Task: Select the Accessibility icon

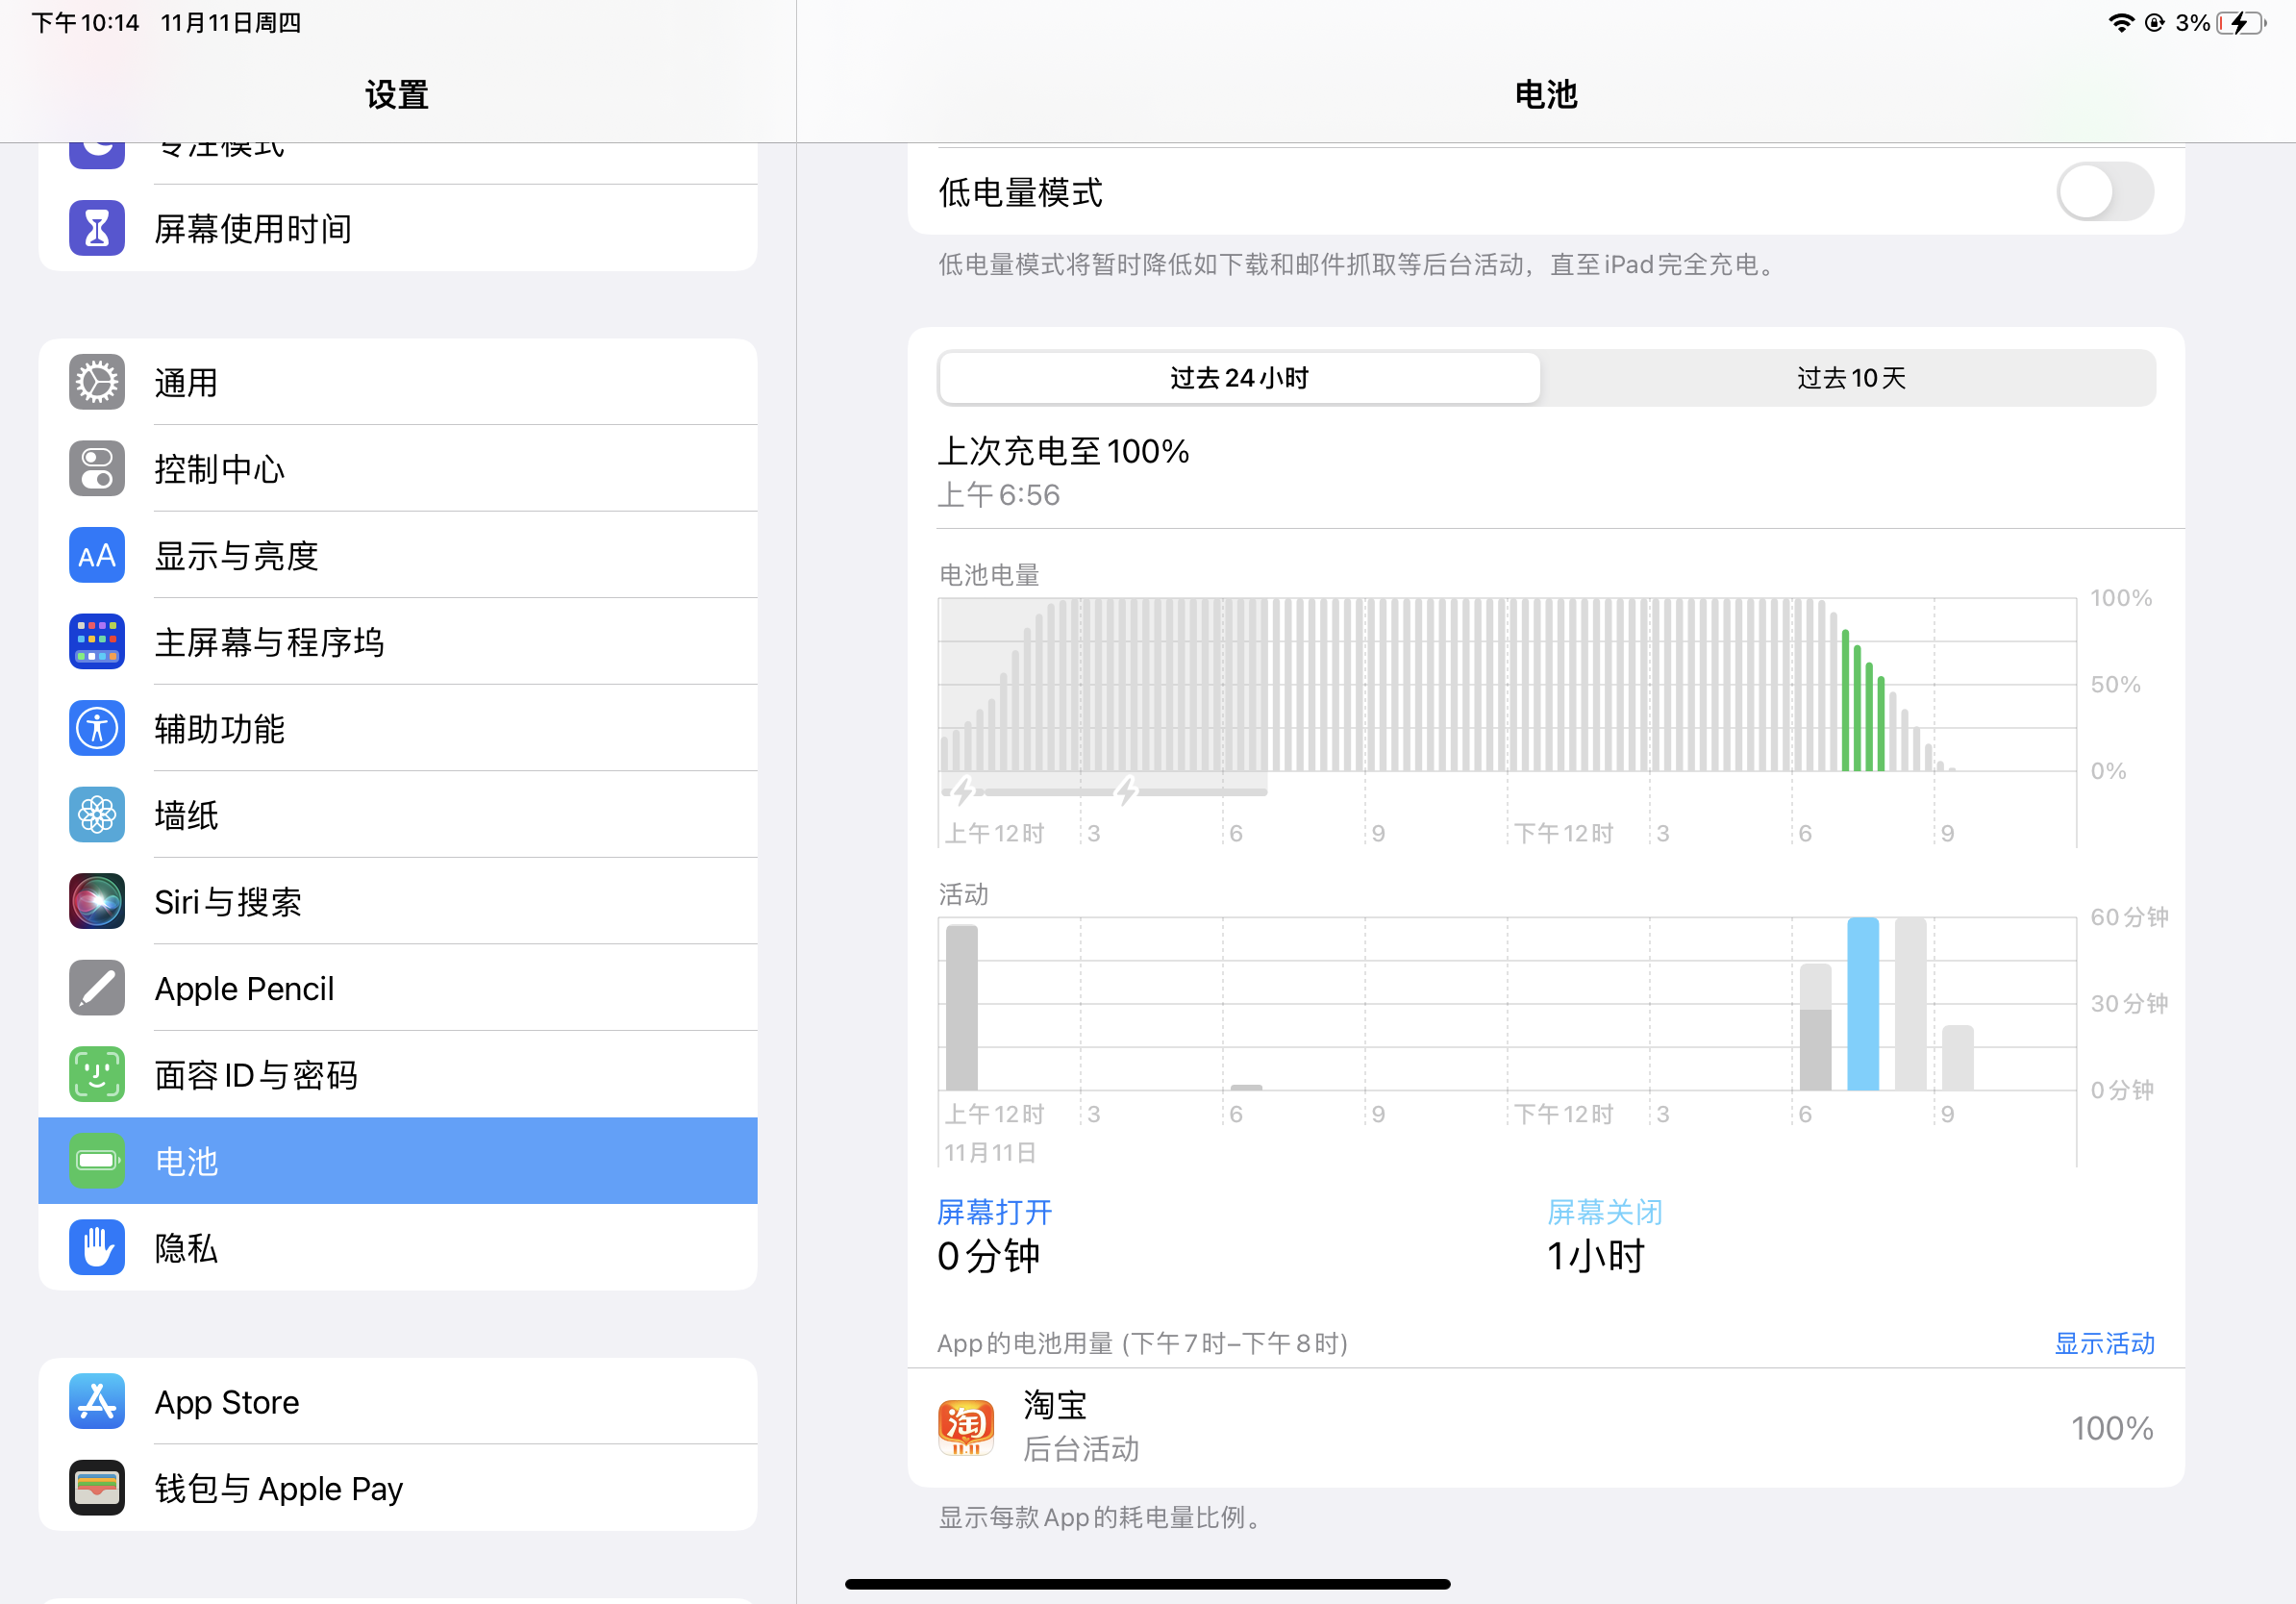Action: (x=97, y=728)
